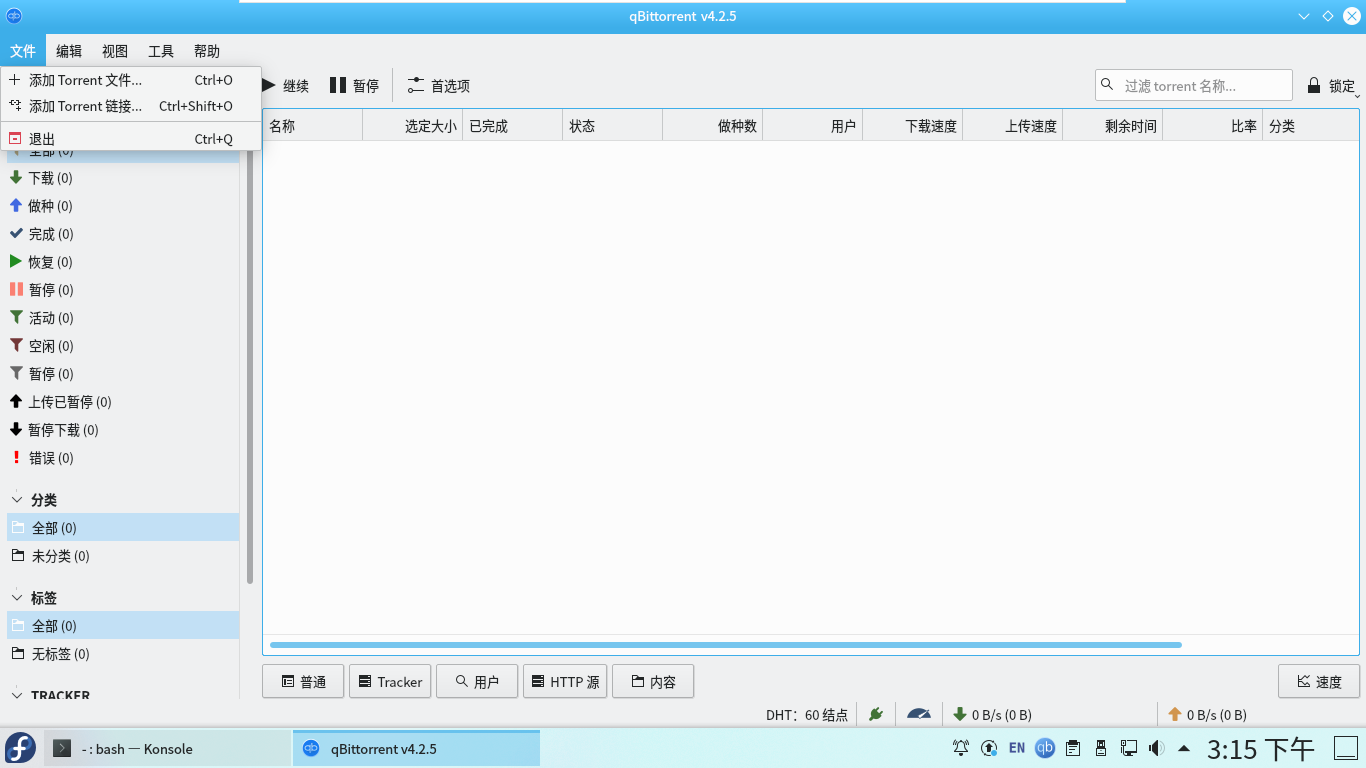Open the 速度 graph panel

(x=1318, y=681)
